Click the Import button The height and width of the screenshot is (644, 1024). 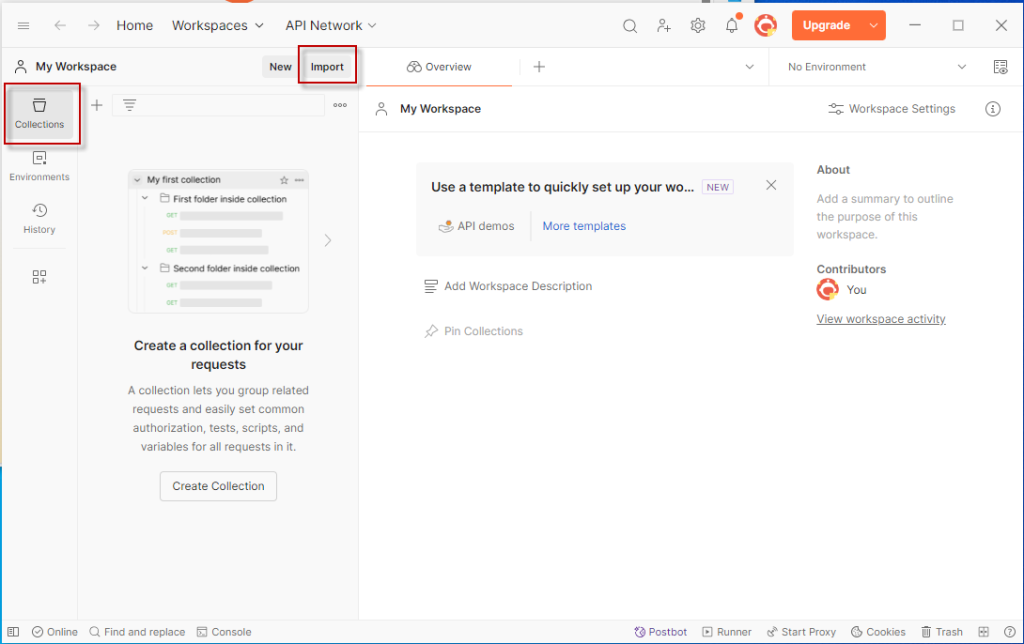point(327,67)
